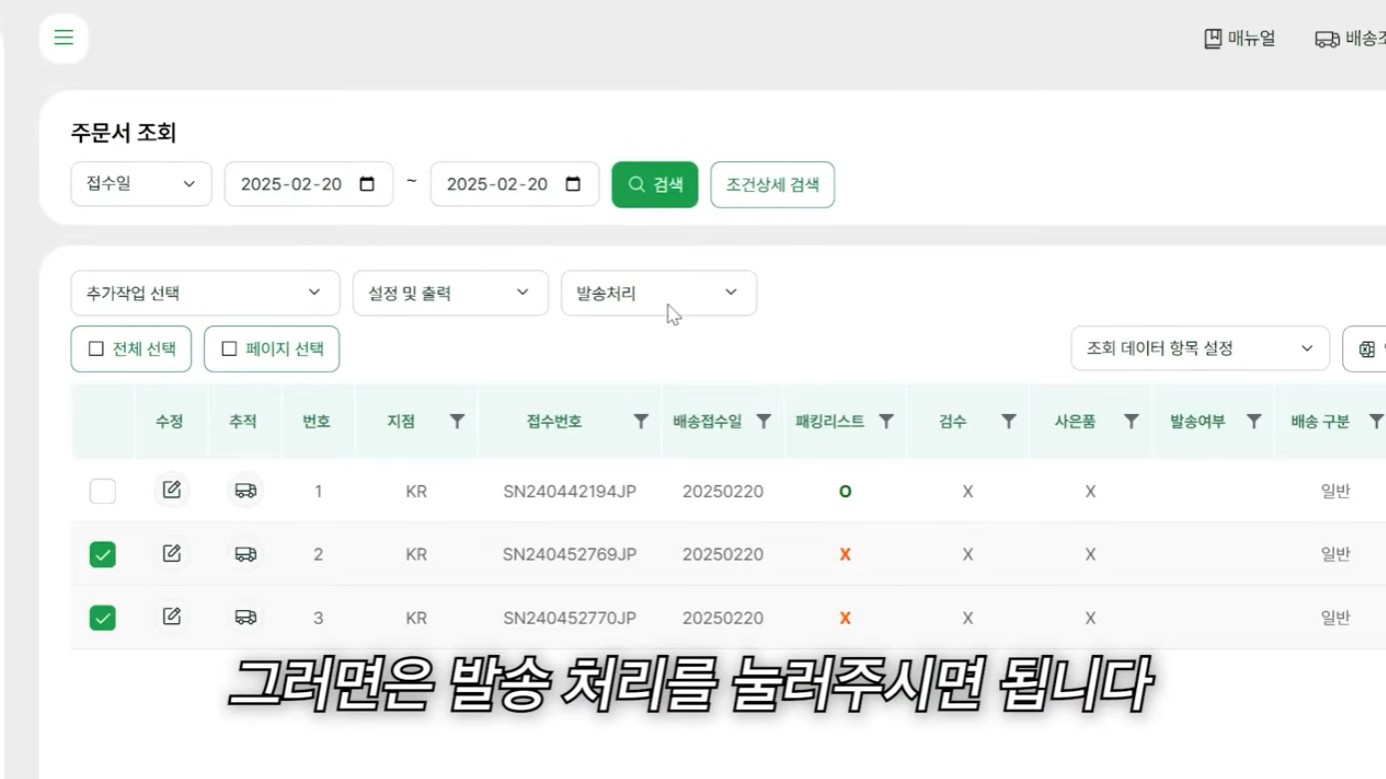Open the 조회 데이터 항목 설정 dropdown
The width and height of the screenshot is (1386, 779).
click(x=1199, y=348)
